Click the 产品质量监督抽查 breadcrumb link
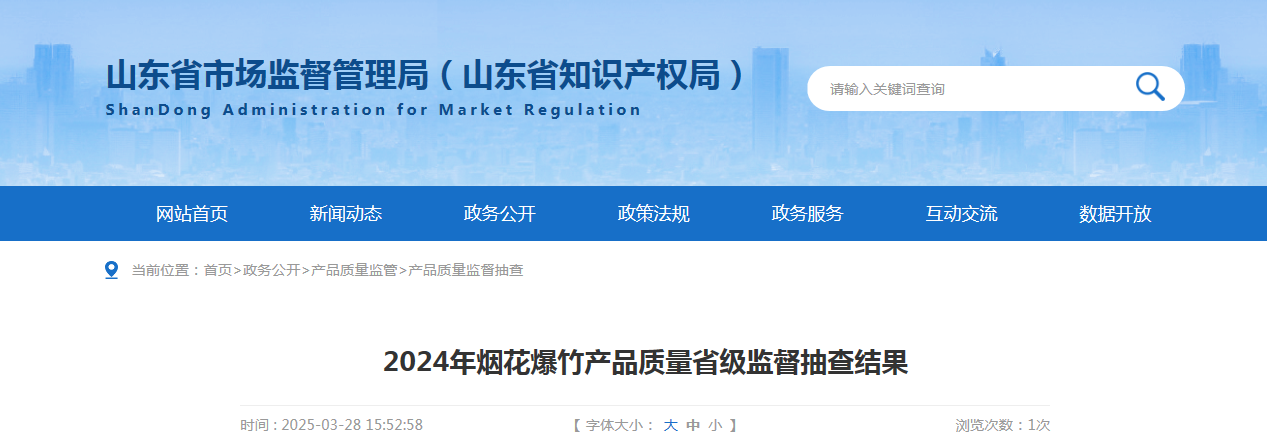Screen dimensions: 1267x440 (466, 270)
